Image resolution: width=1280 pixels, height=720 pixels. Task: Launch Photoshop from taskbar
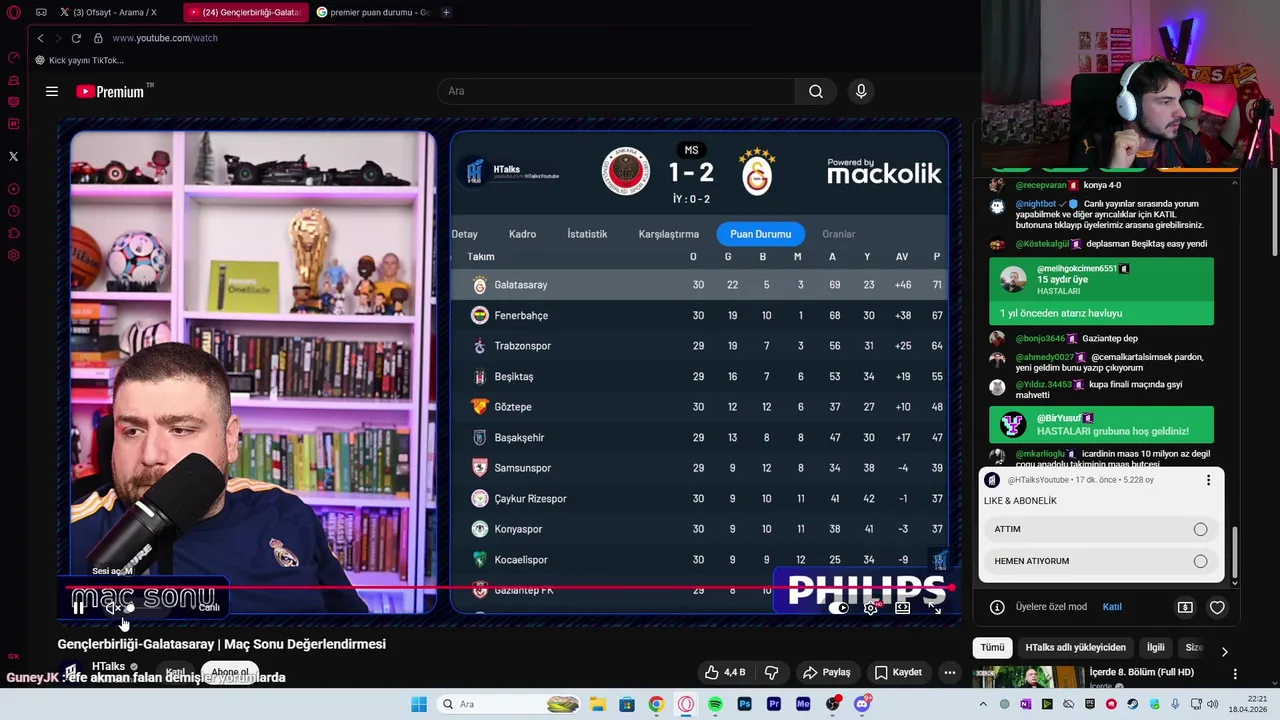(x=744, y=704)
